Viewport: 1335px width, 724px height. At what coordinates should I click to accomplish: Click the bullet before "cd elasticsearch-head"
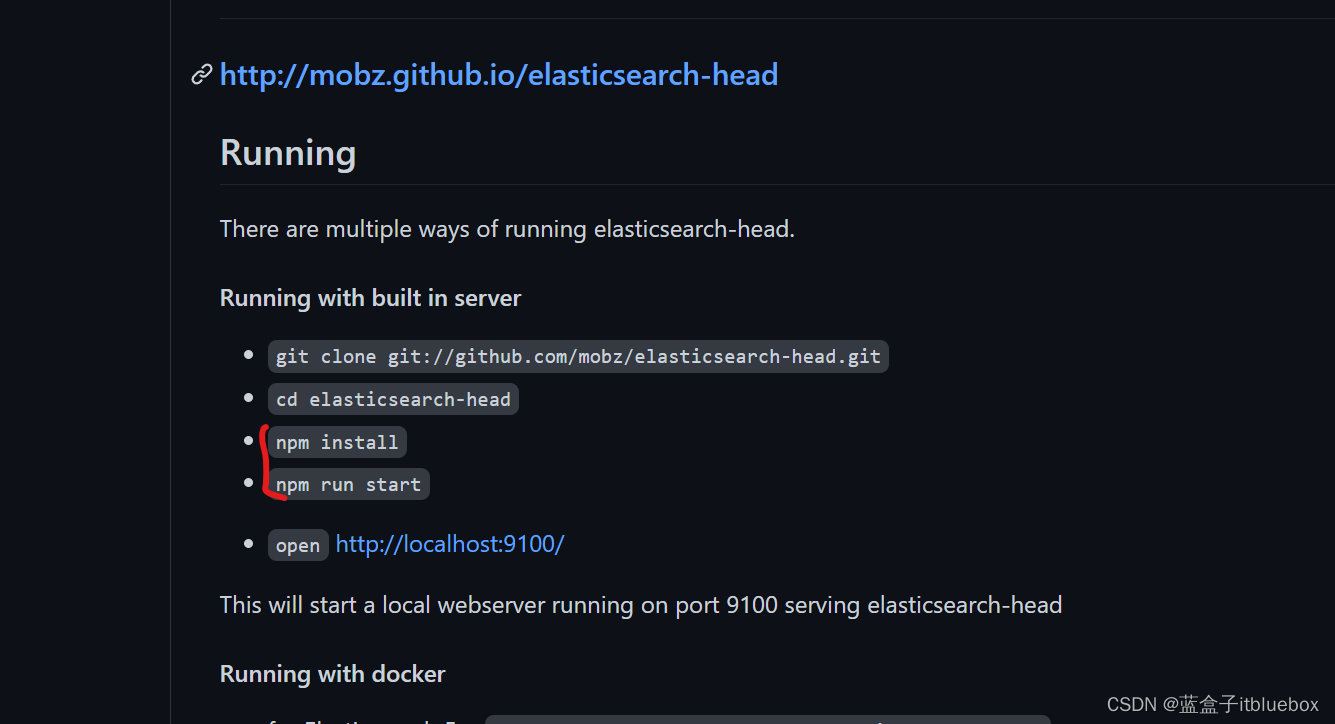(x=249, y=398)
